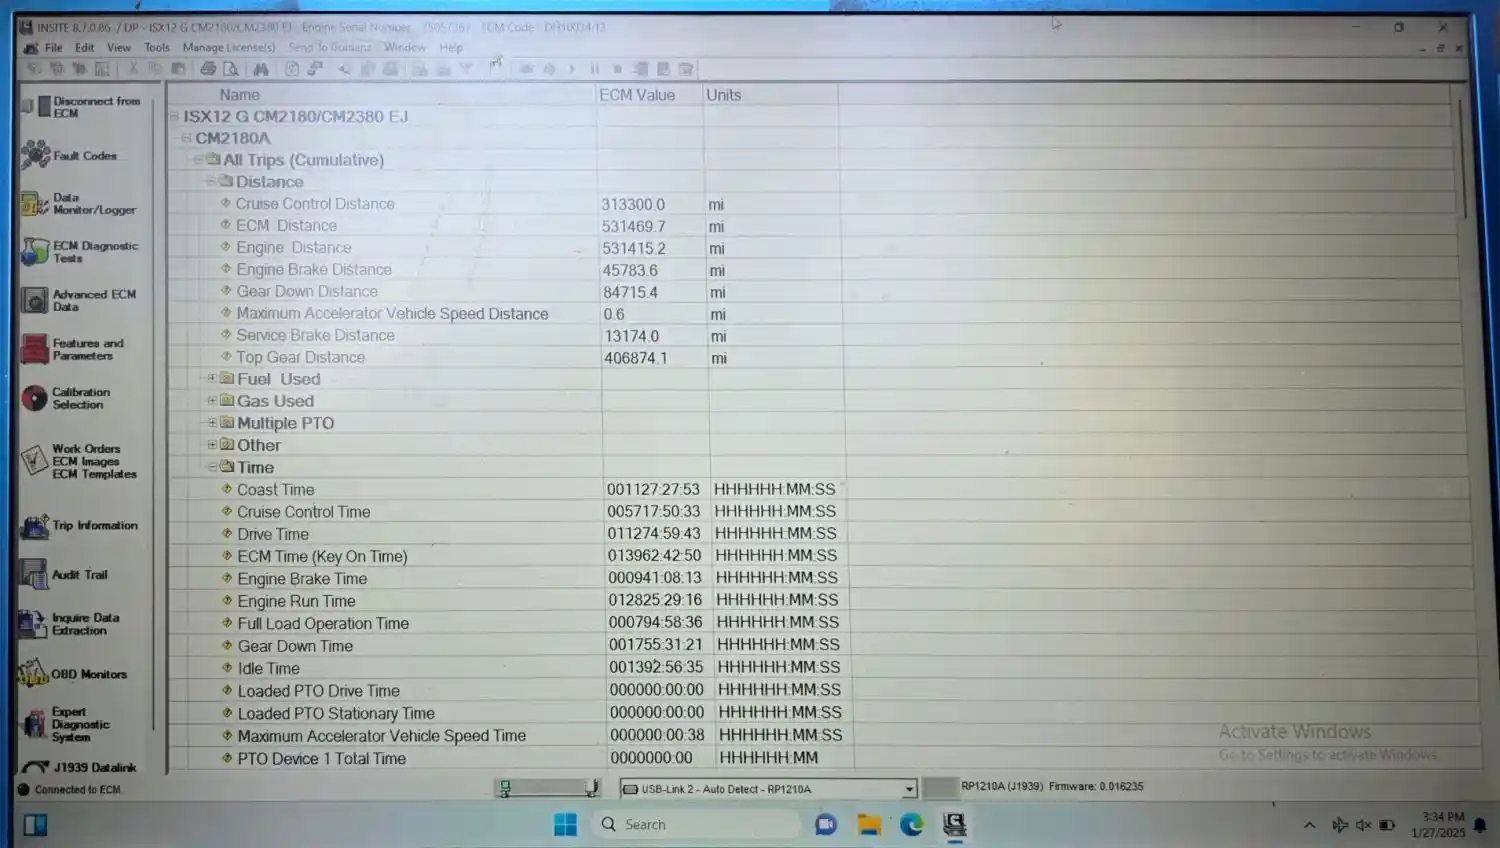Select the Engine Run Time row

coord(297,601)
